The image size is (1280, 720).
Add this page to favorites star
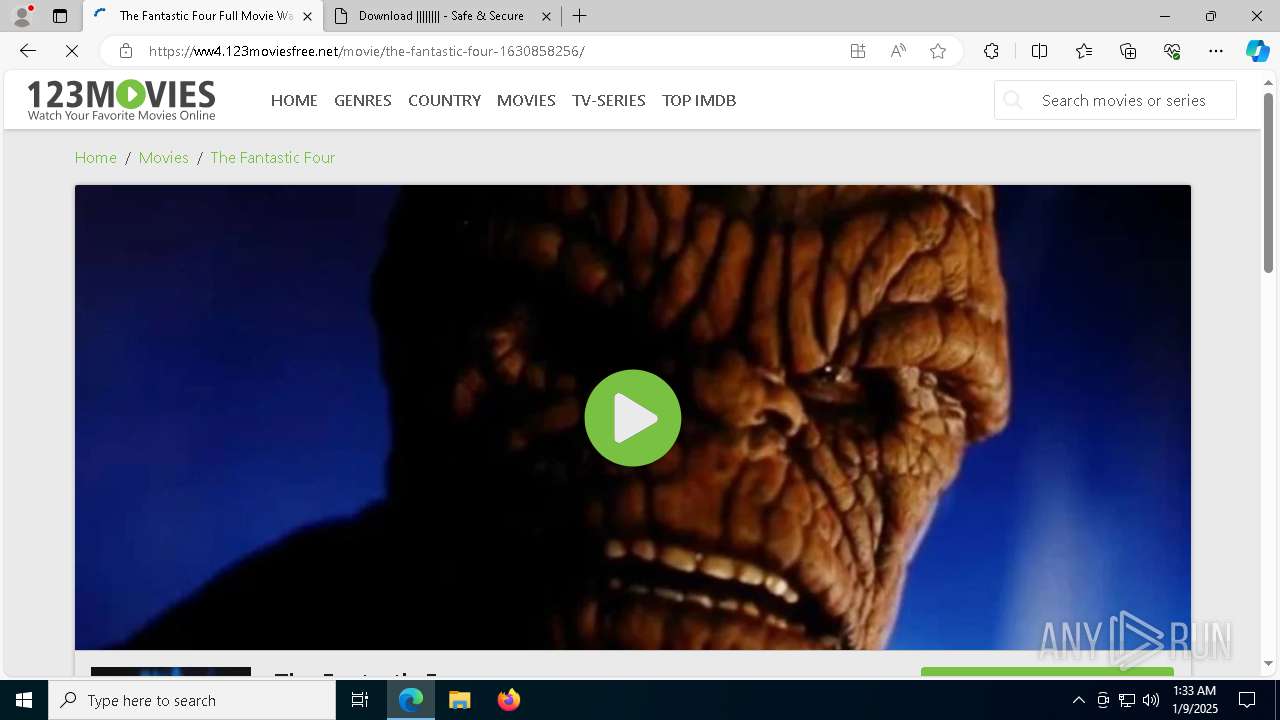938,51
